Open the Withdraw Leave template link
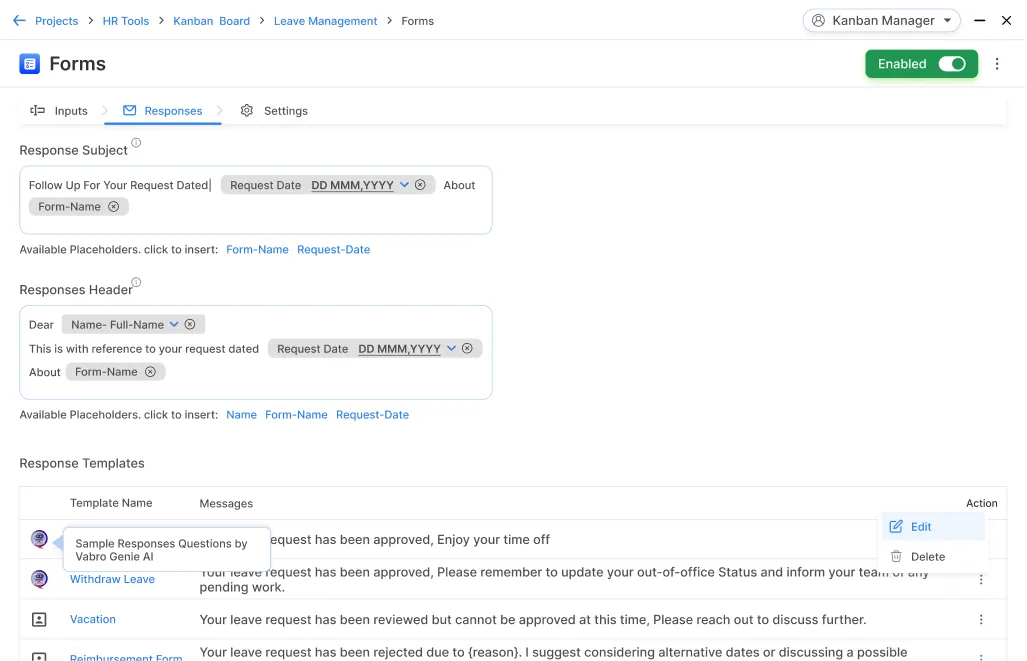Image resolution: width=1027 pixels, height=661 pixels. 112,580
